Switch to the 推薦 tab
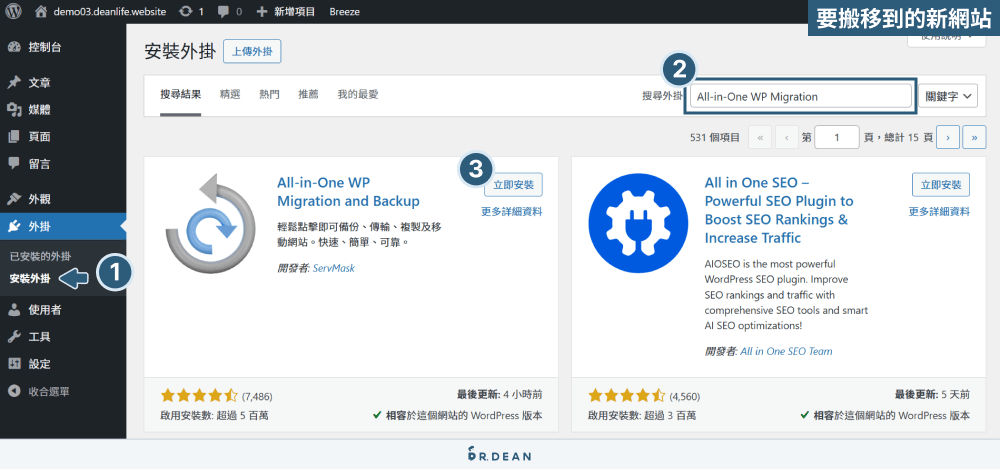 [309, 94]
